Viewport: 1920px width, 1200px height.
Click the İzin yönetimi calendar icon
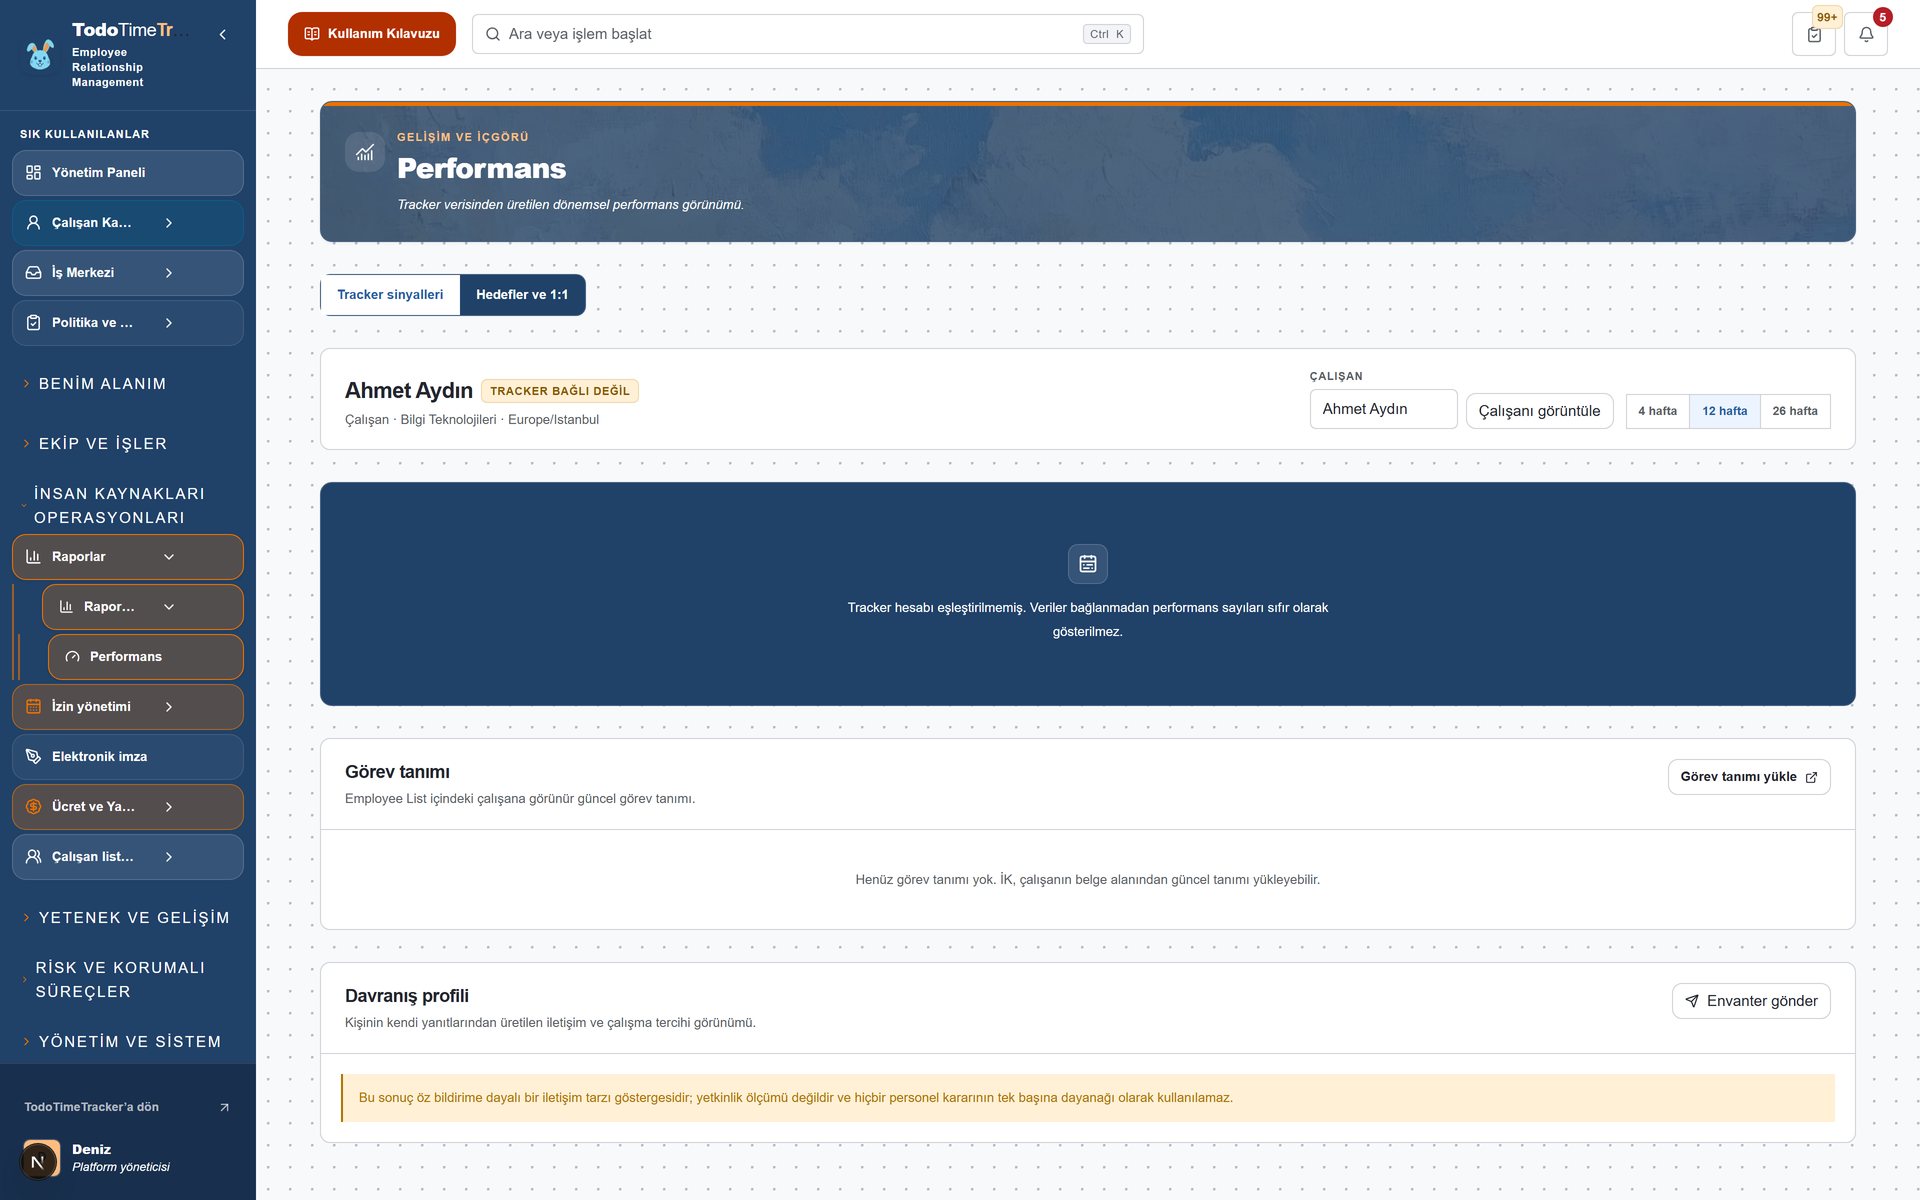tap(33, 707)
